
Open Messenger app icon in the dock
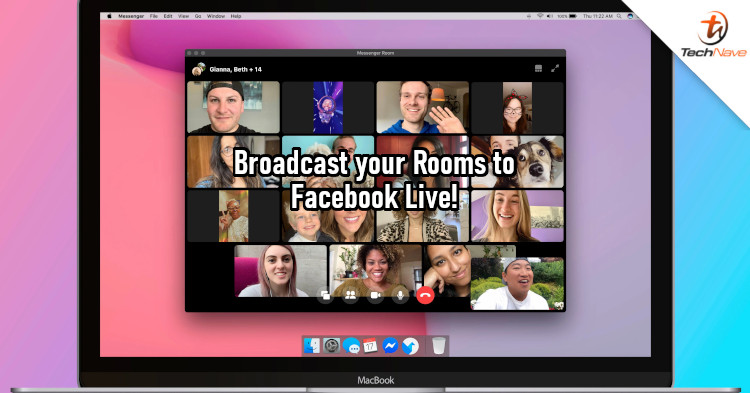390,345
